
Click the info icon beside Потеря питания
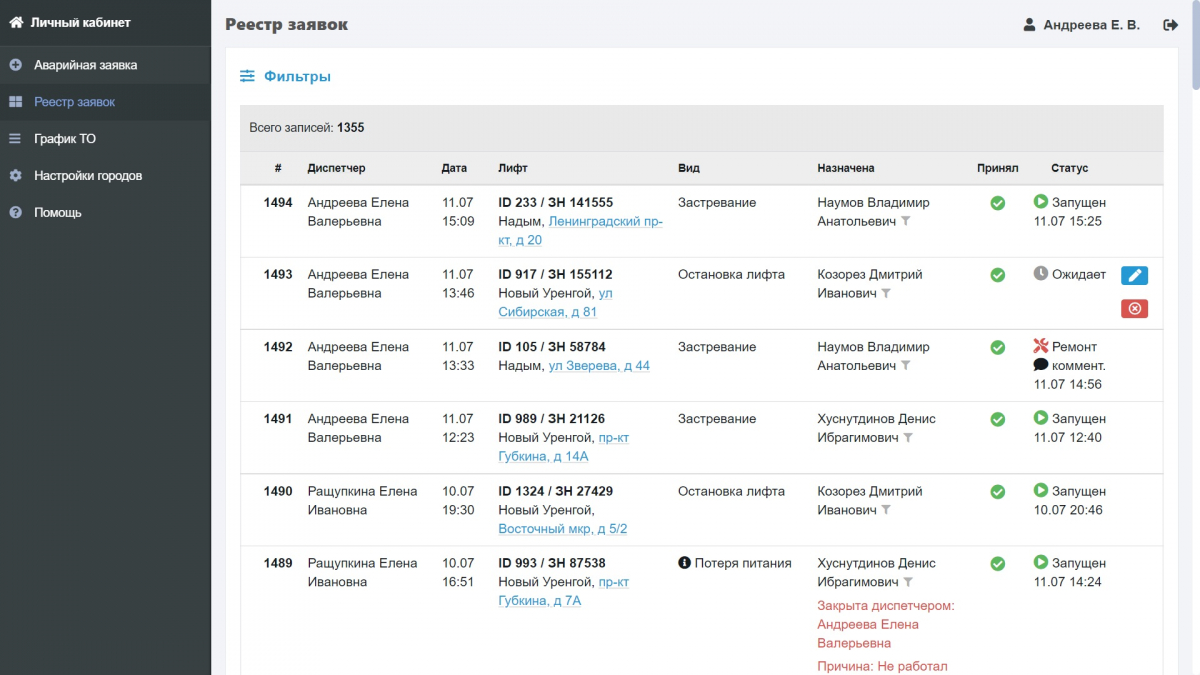(685, 563)
